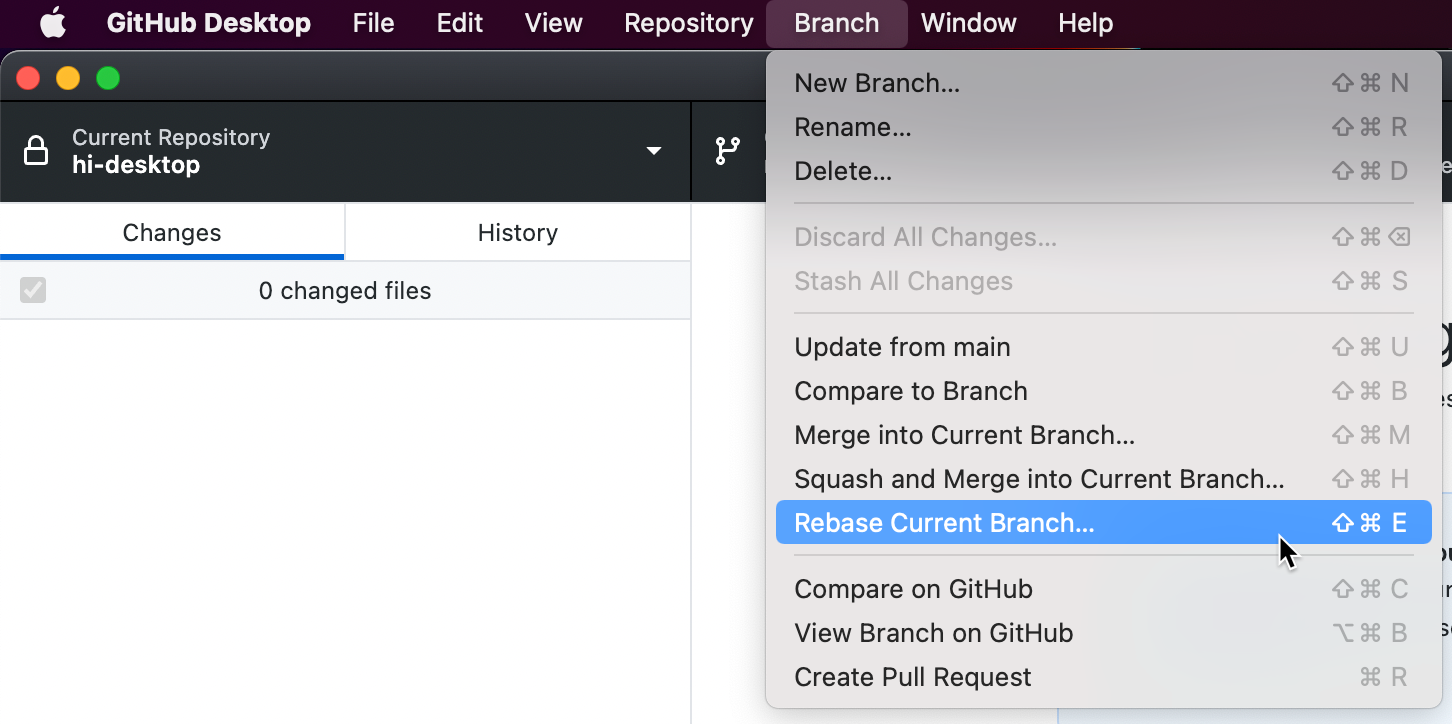Switch to the History tab
This screenshot has height=724, width=1452.
(x=517, y=232)
